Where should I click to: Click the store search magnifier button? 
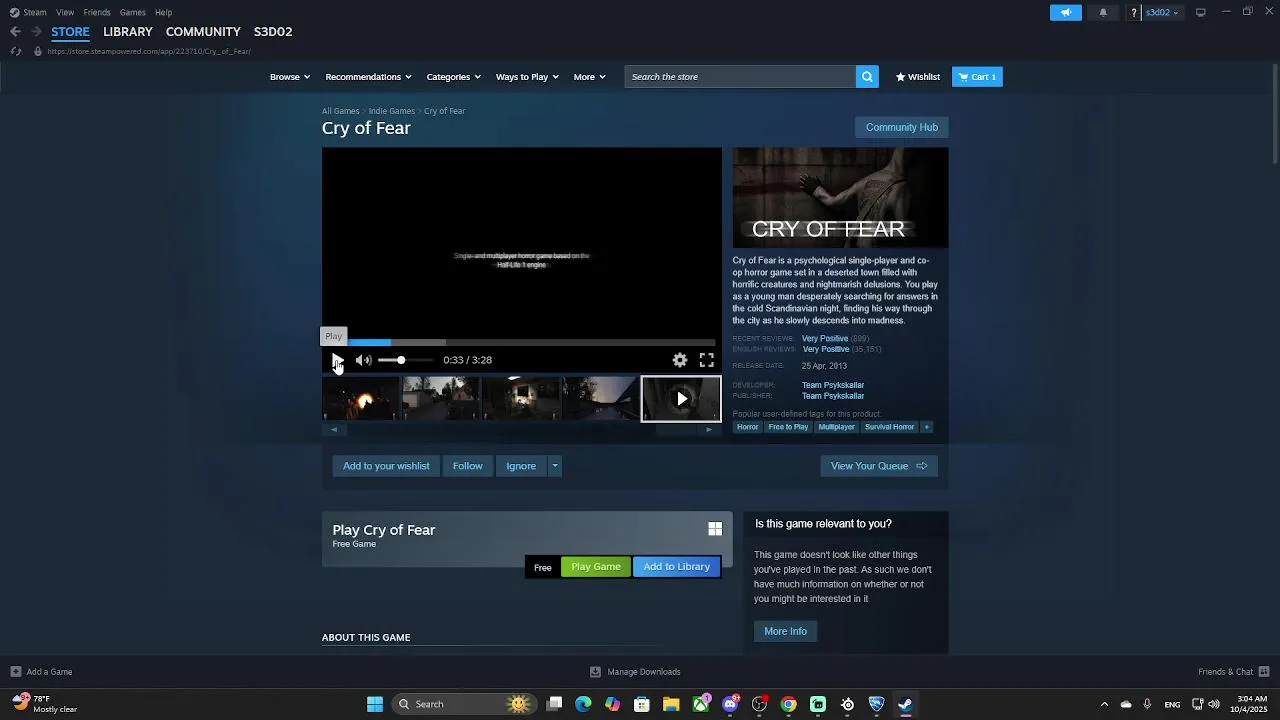(x=867, y=77)
